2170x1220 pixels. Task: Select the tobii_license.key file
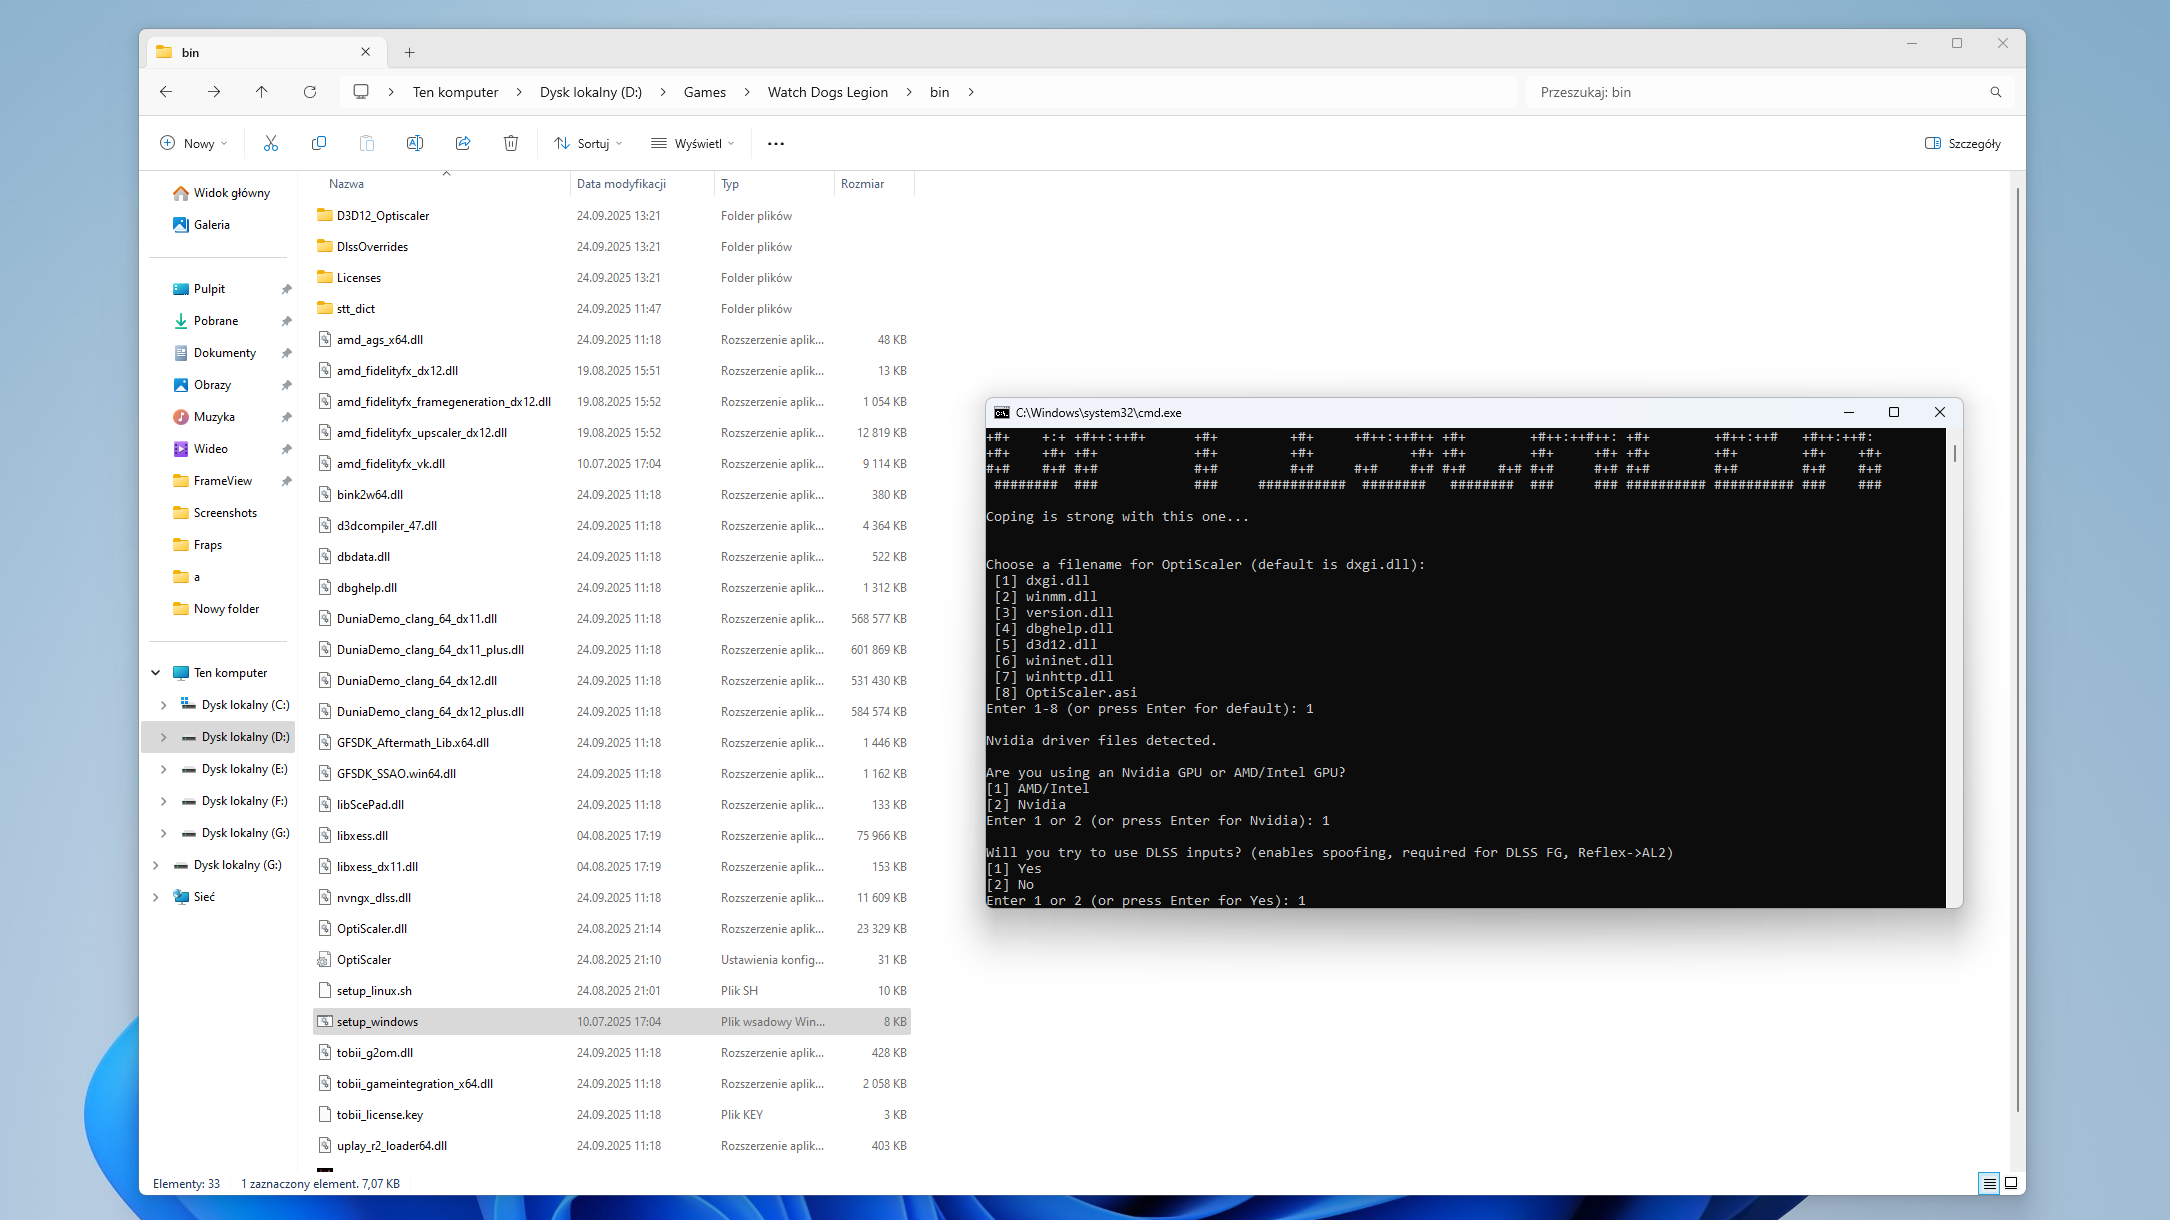click(x=612, y=1115)
